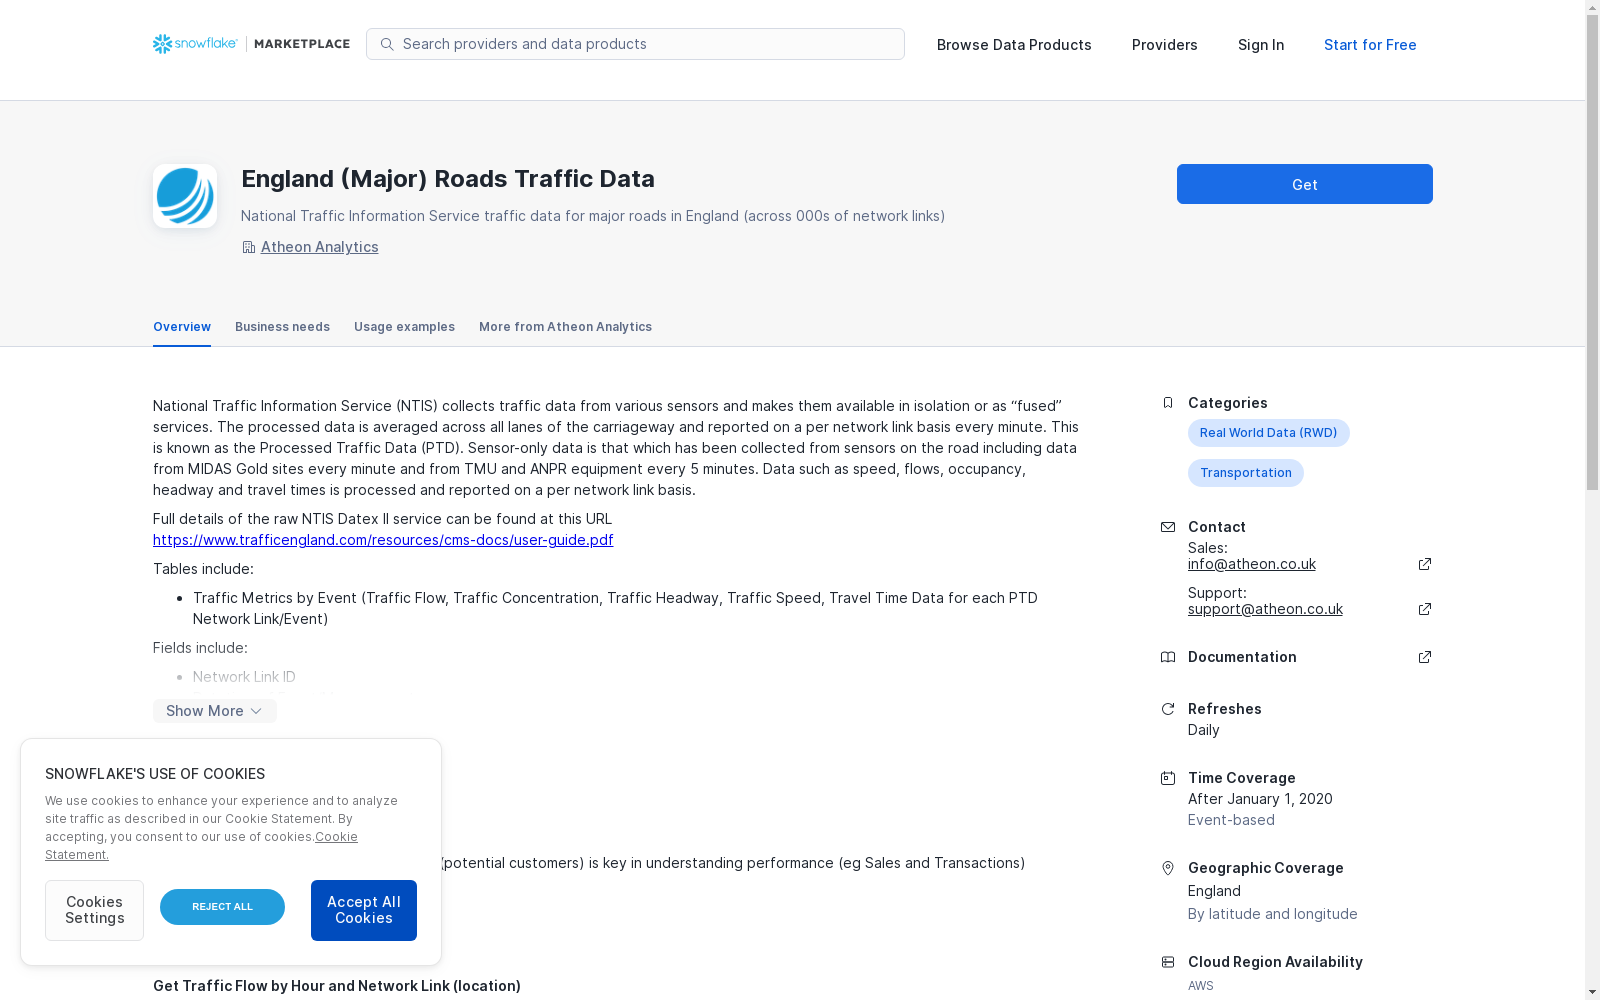This screenshot has height=1000, width=1600.
Task: Open Browse Data Products menu
Action: [1014, 45]
